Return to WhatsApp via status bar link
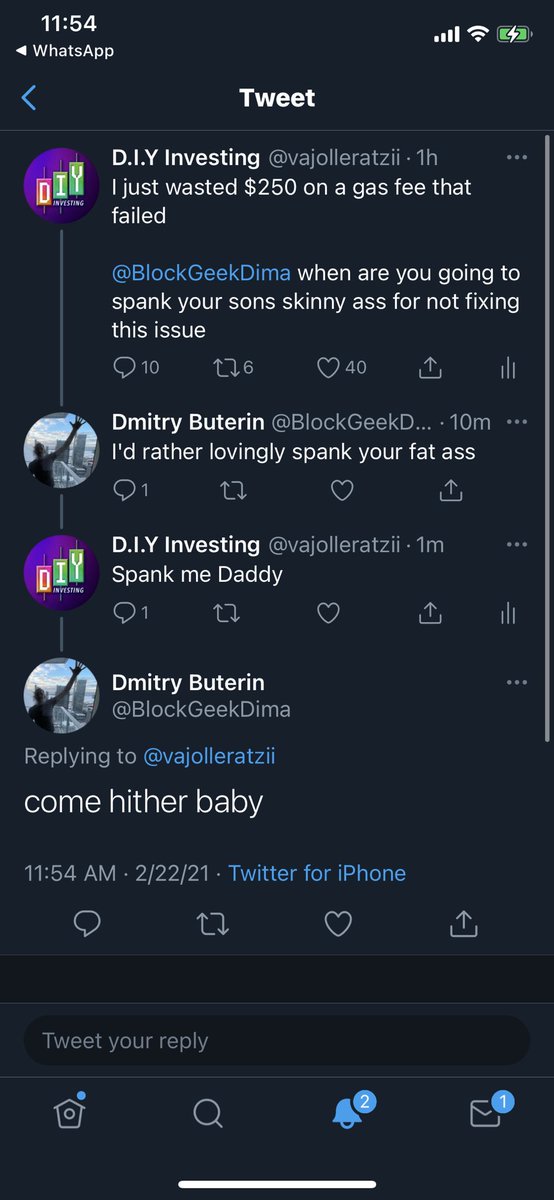 pos(65,50)
